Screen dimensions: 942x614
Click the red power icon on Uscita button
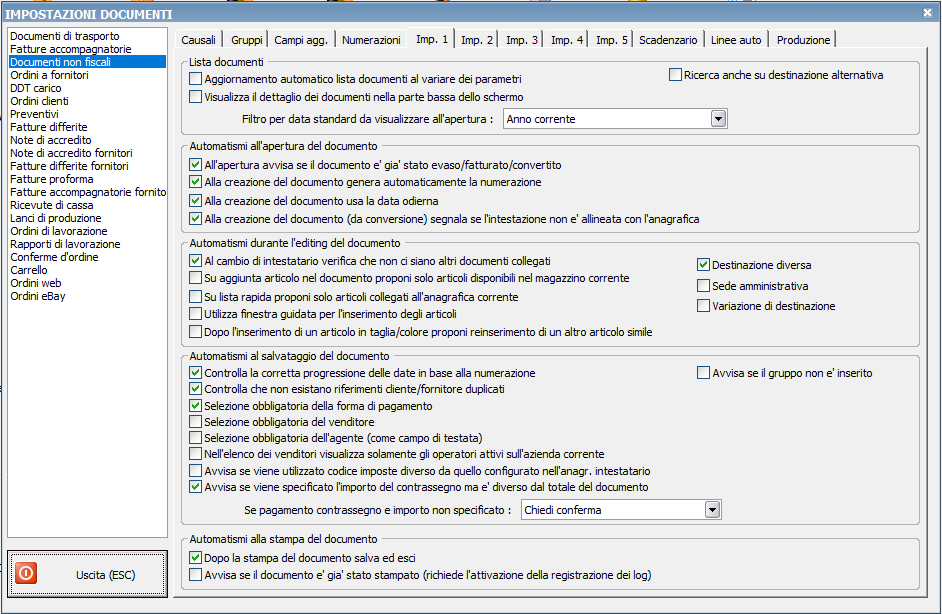pyautogui.click(x=26, y=573)
